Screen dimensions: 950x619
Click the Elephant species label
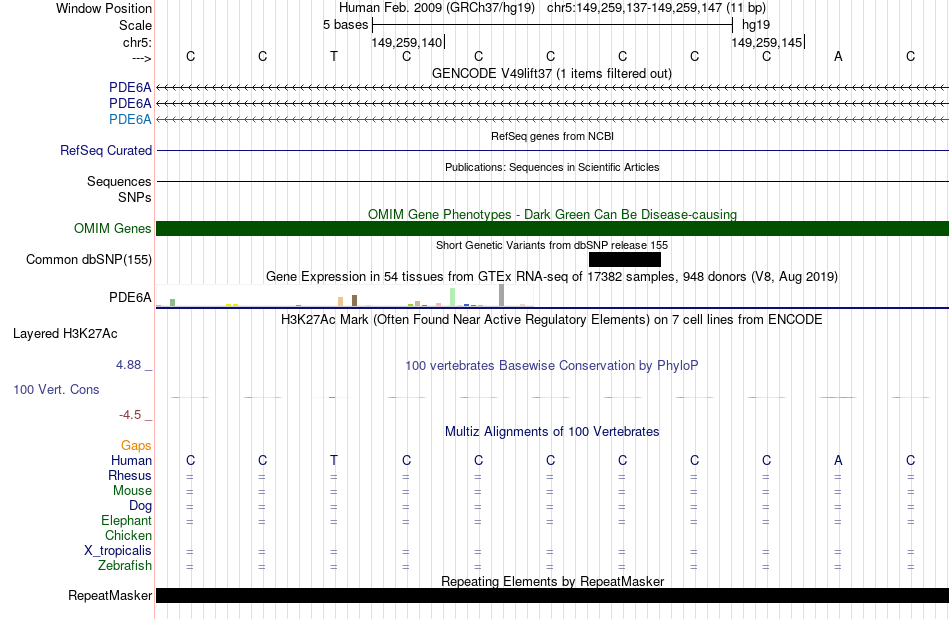127,521
